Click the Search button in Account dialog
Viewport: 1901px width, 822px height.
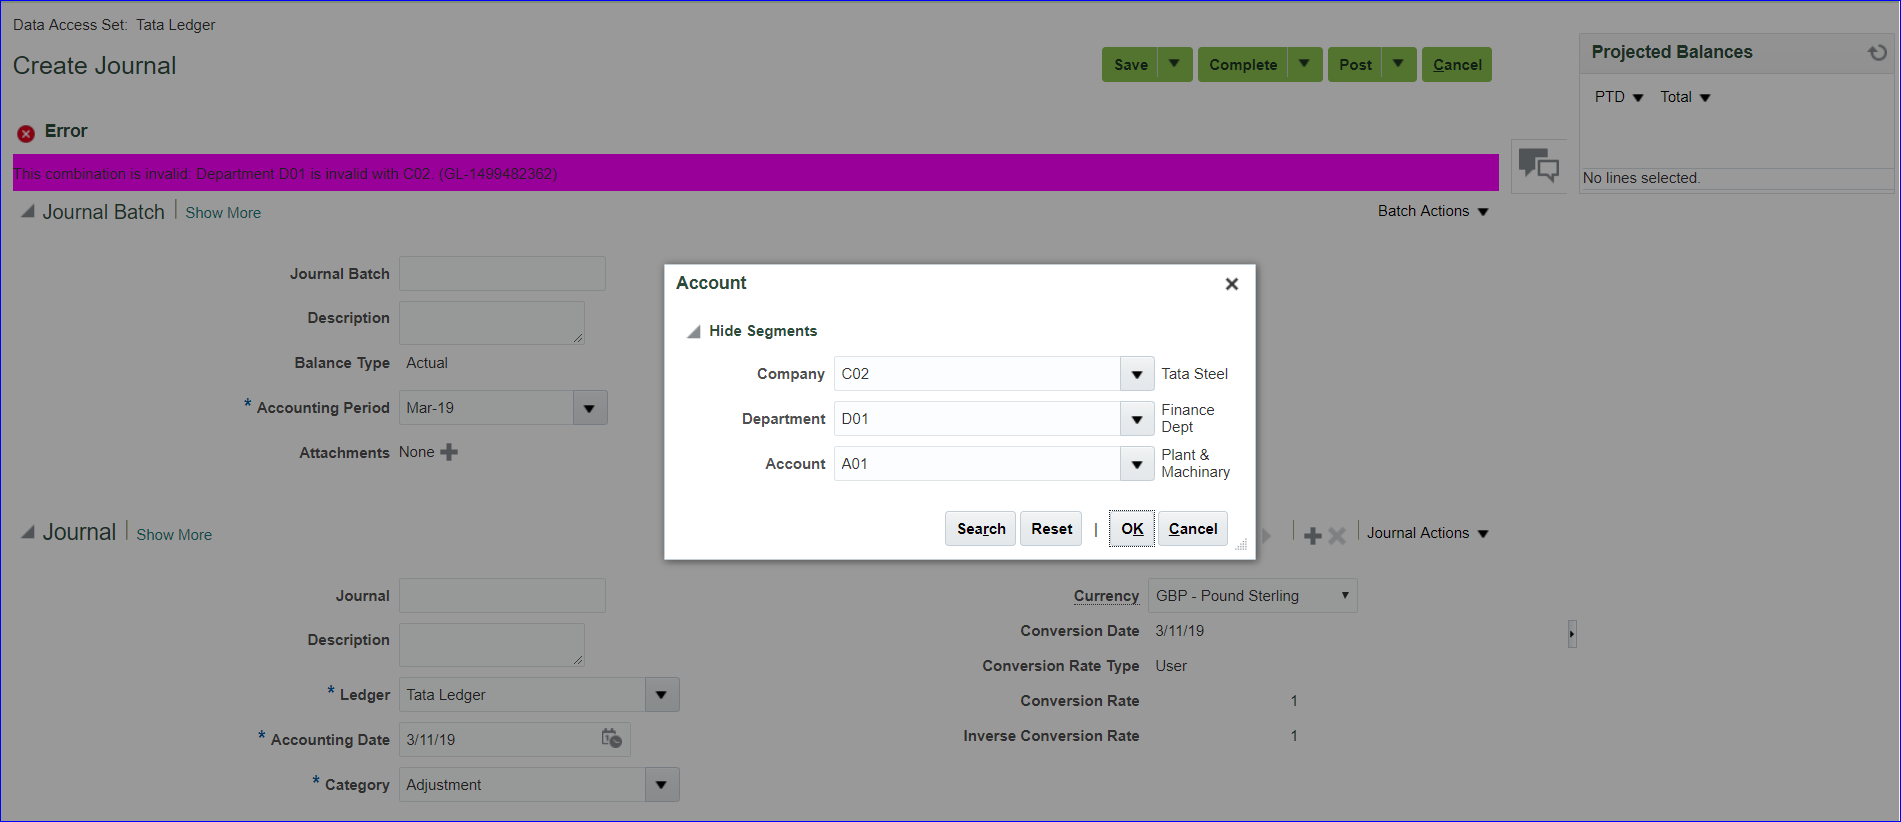980,528
